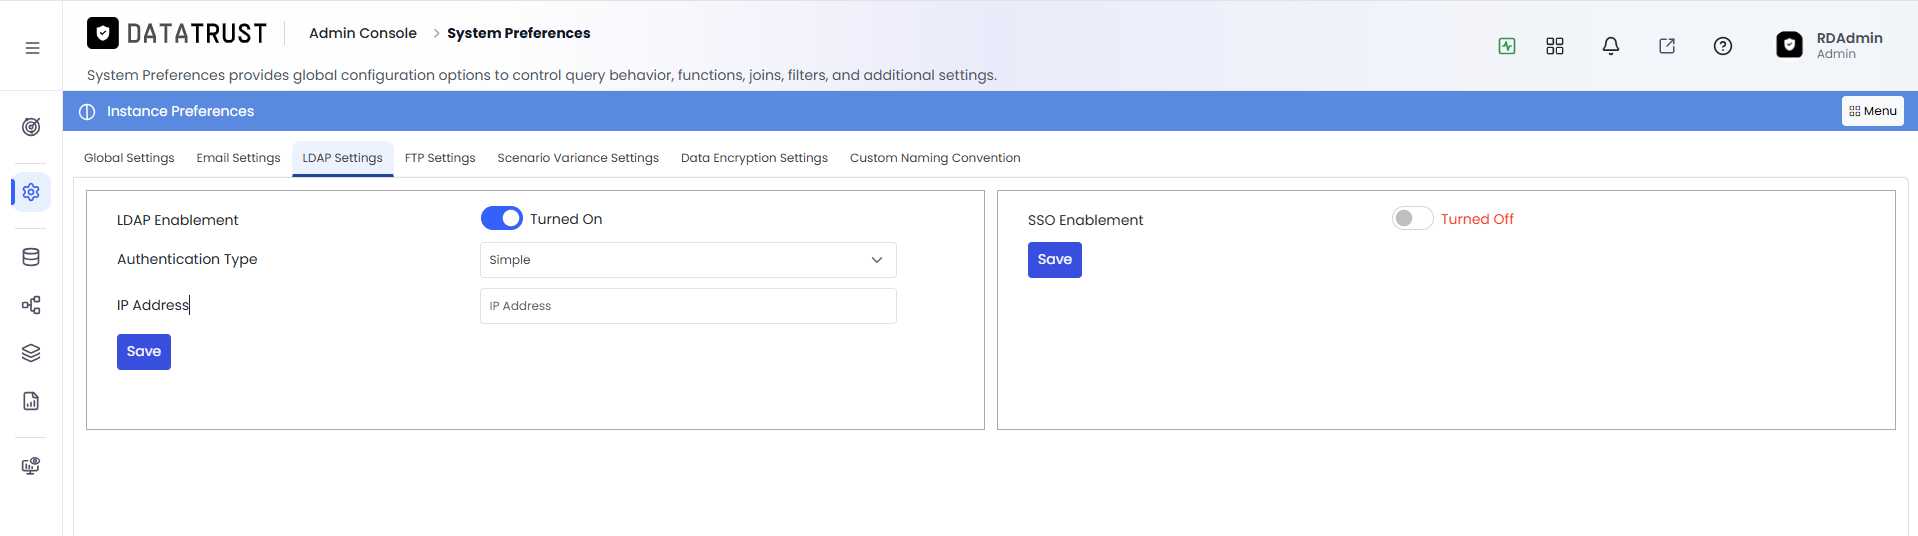Click the RDAdmin profile avatar
Image resolution: width=1918 pixels, height=536 pixels.
click(1789, 45)
